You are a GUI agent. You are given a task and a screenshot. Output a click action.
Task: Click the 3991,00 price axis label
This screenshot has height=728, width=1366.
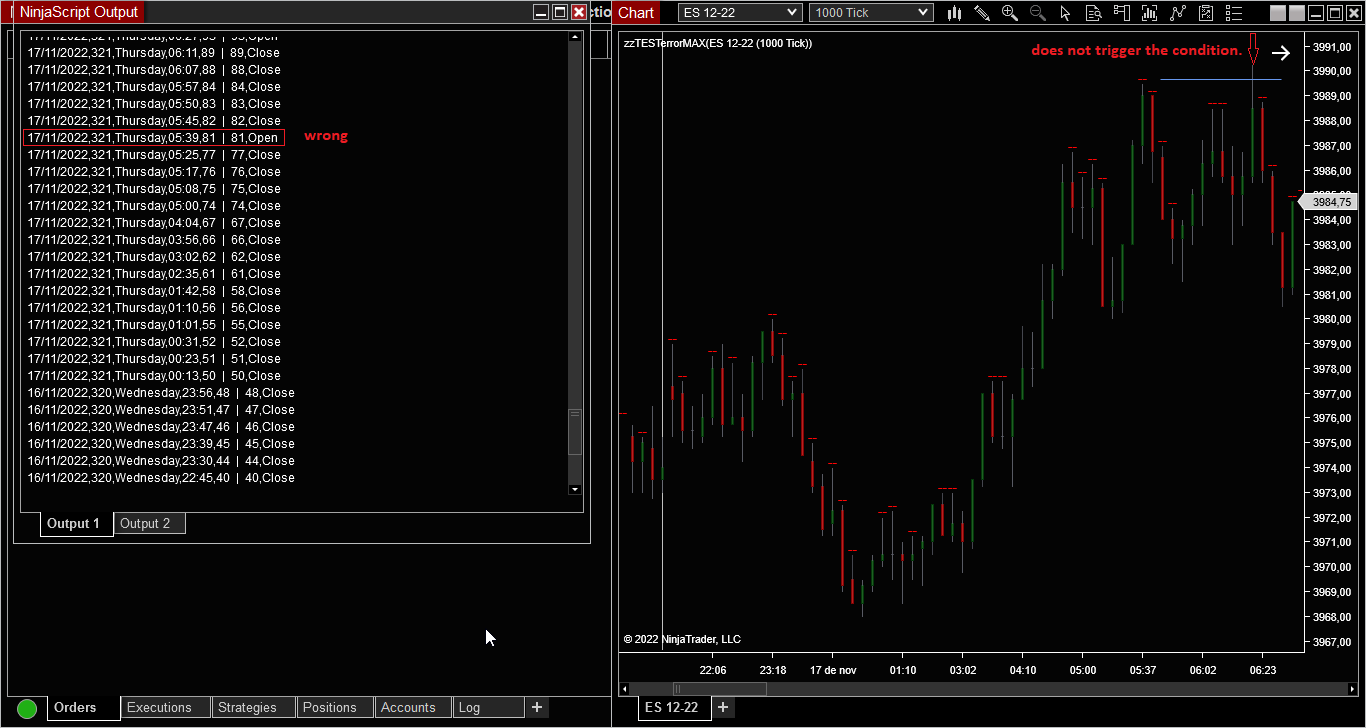click(x=1334, y=47)
